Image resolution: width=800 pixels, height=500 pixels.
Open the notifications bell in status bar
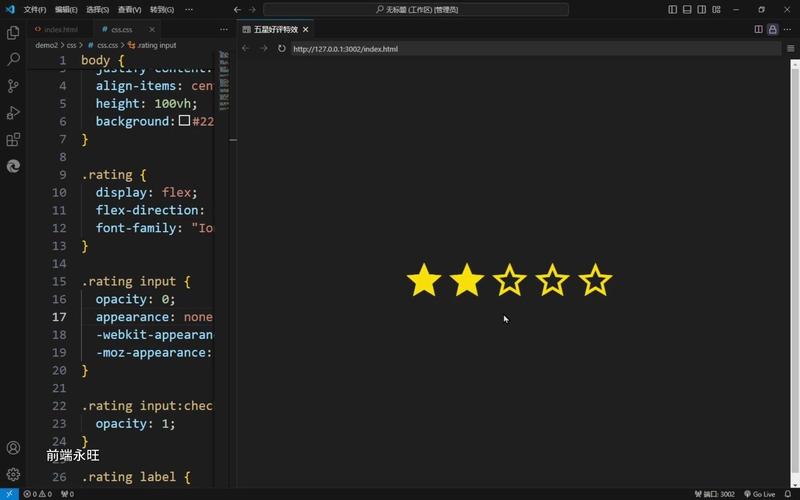point(789,494)
